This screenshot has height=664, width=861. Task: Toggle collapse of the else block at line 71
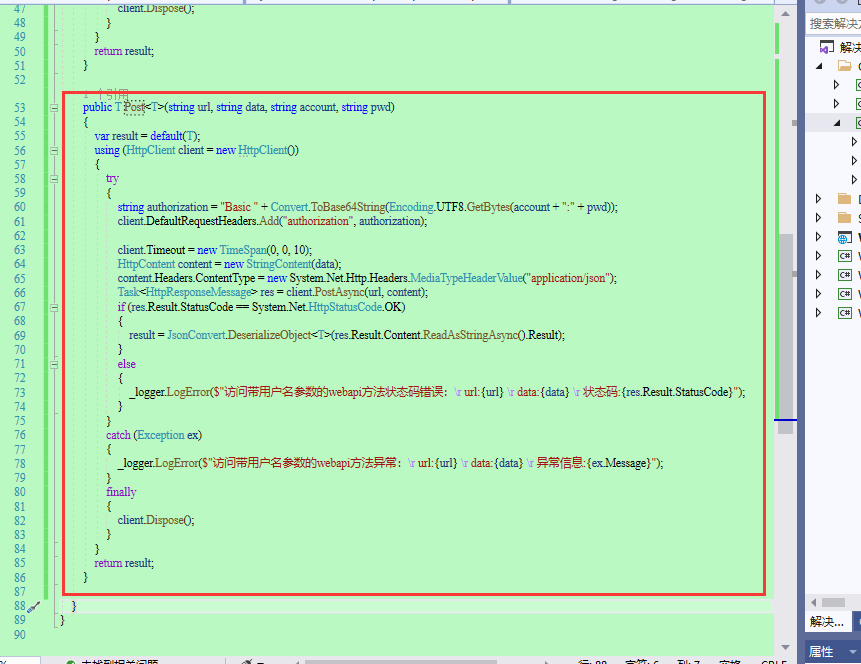(x=52, y=363)
